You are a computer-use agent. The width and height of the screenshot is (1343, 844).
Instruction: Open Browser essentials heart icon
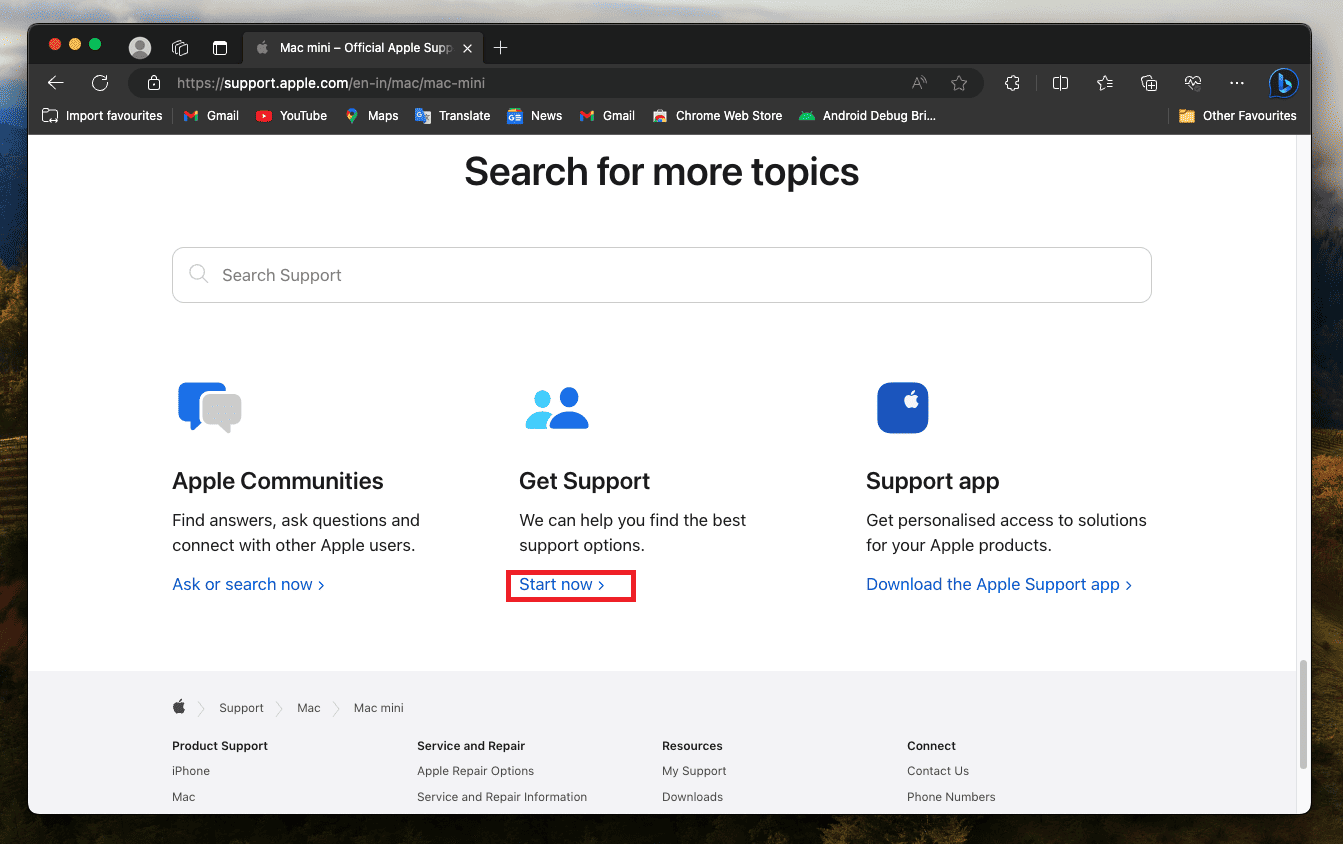pyautogui.click(x=1193, y=83)
